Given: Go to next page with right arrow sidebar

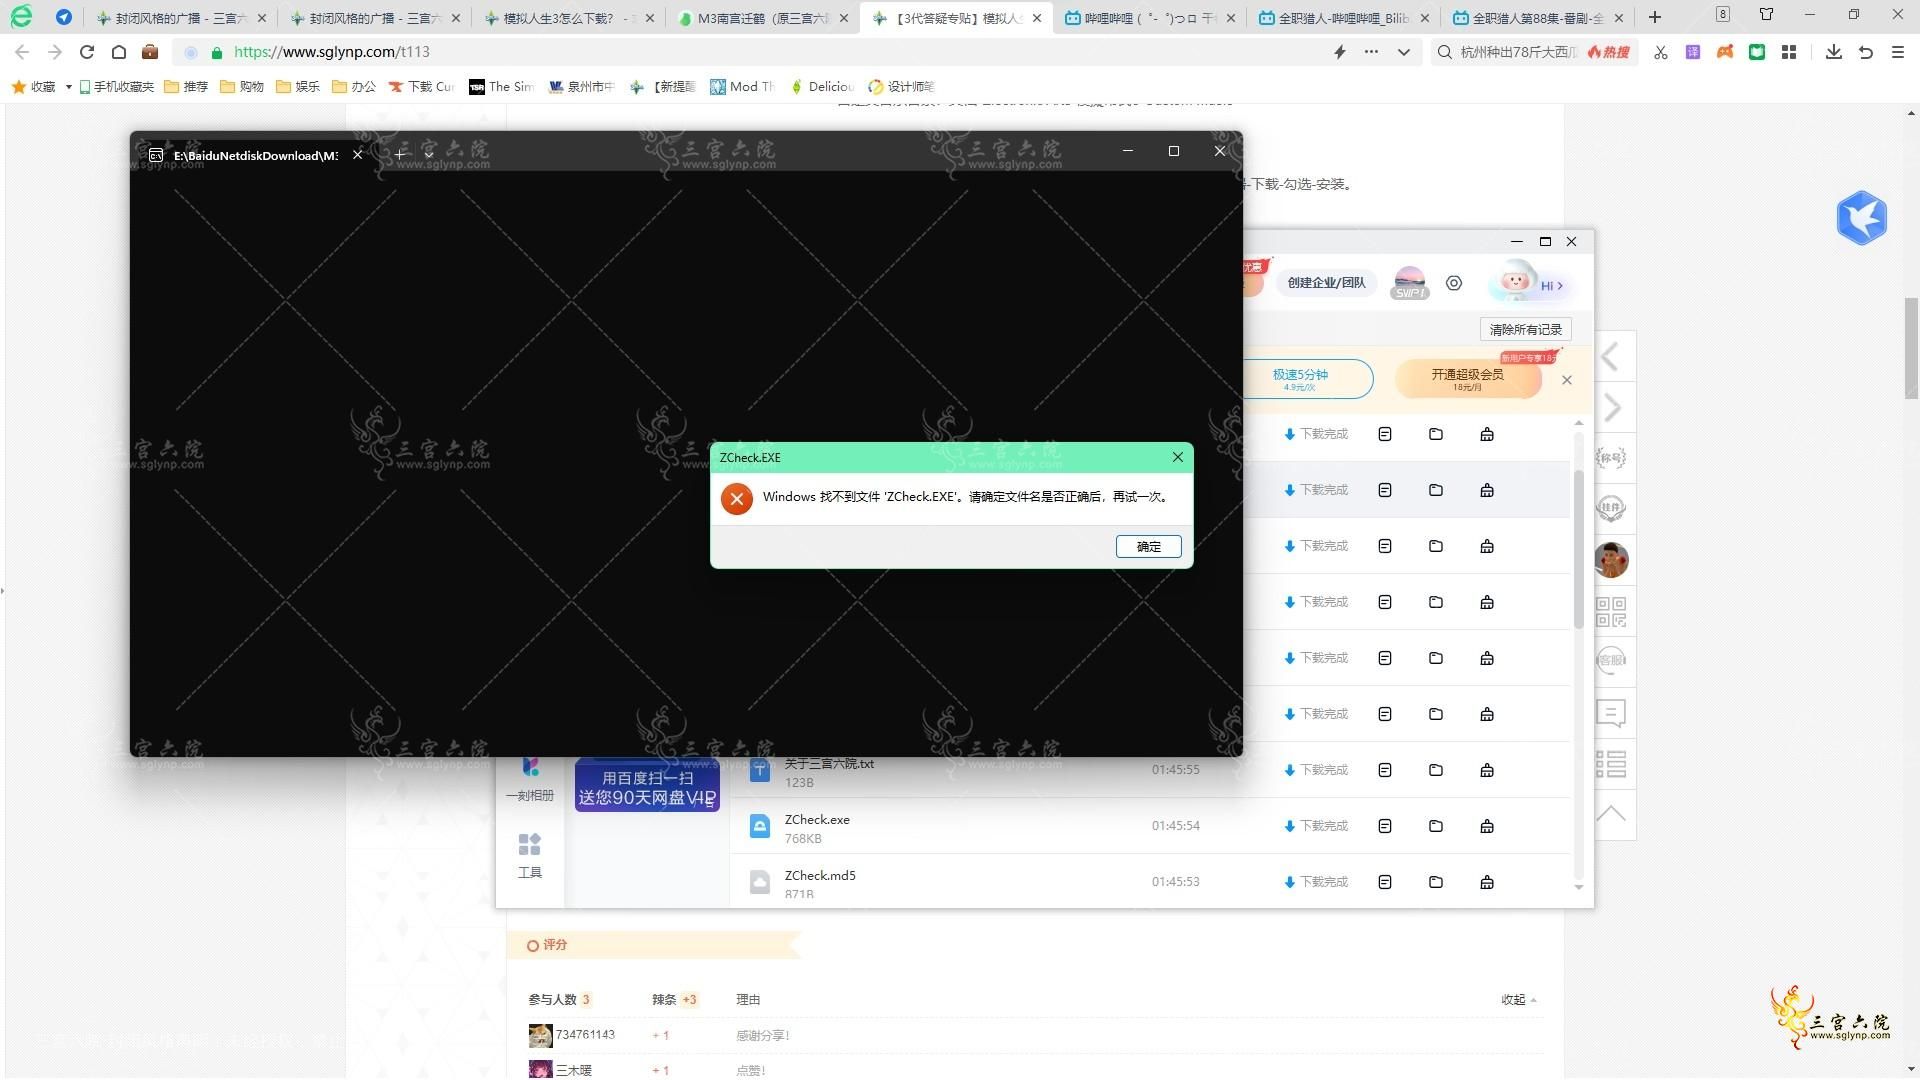Looking at the screenshot, I should pyautogui.click(x=1611, y=408).
